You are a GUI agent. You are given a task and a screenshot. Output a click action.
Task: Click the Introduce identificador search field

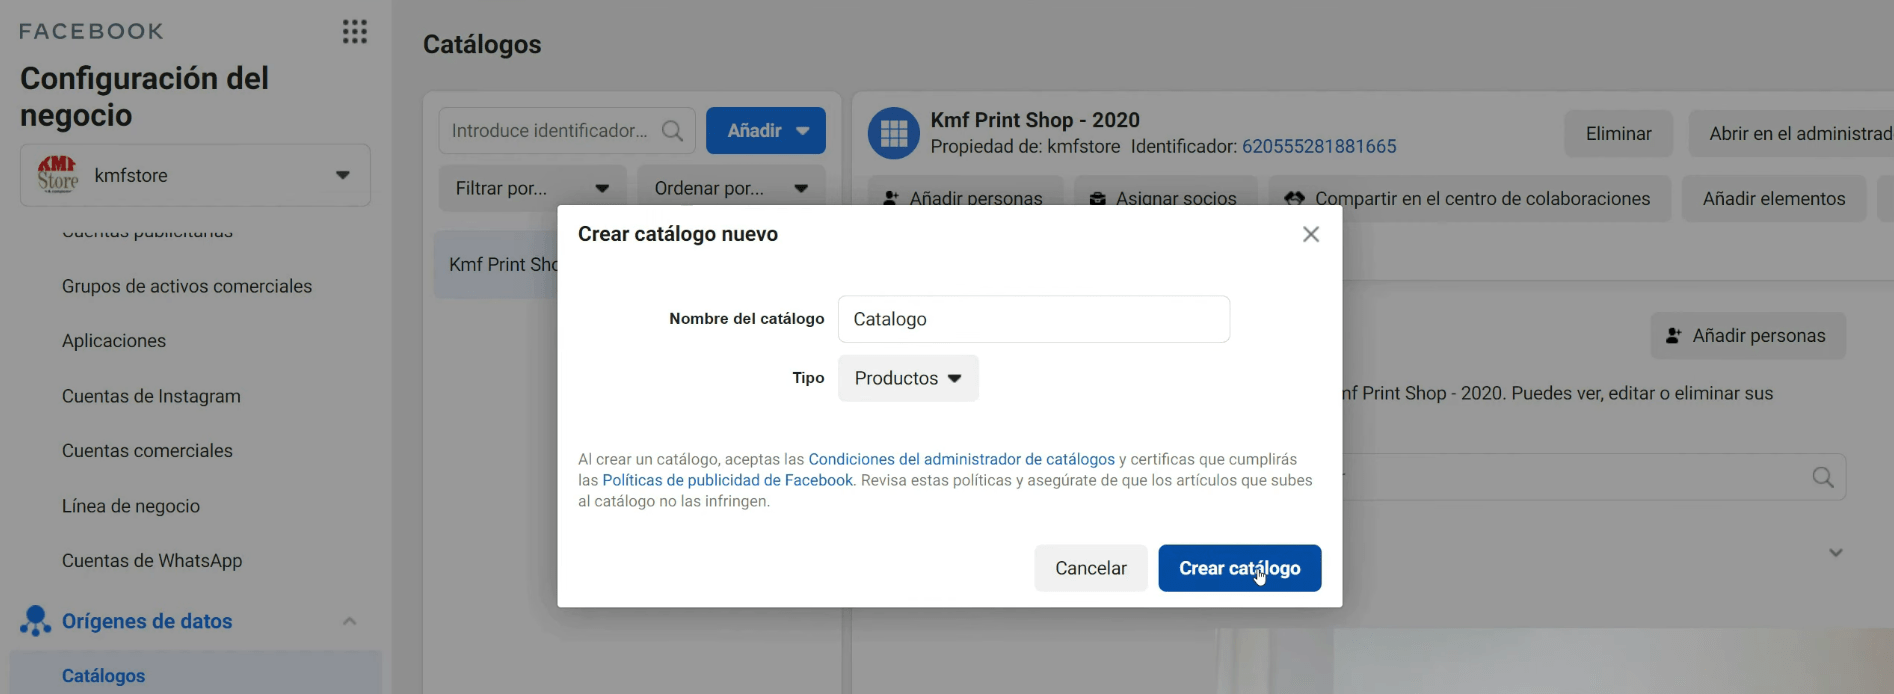point(567,131)
